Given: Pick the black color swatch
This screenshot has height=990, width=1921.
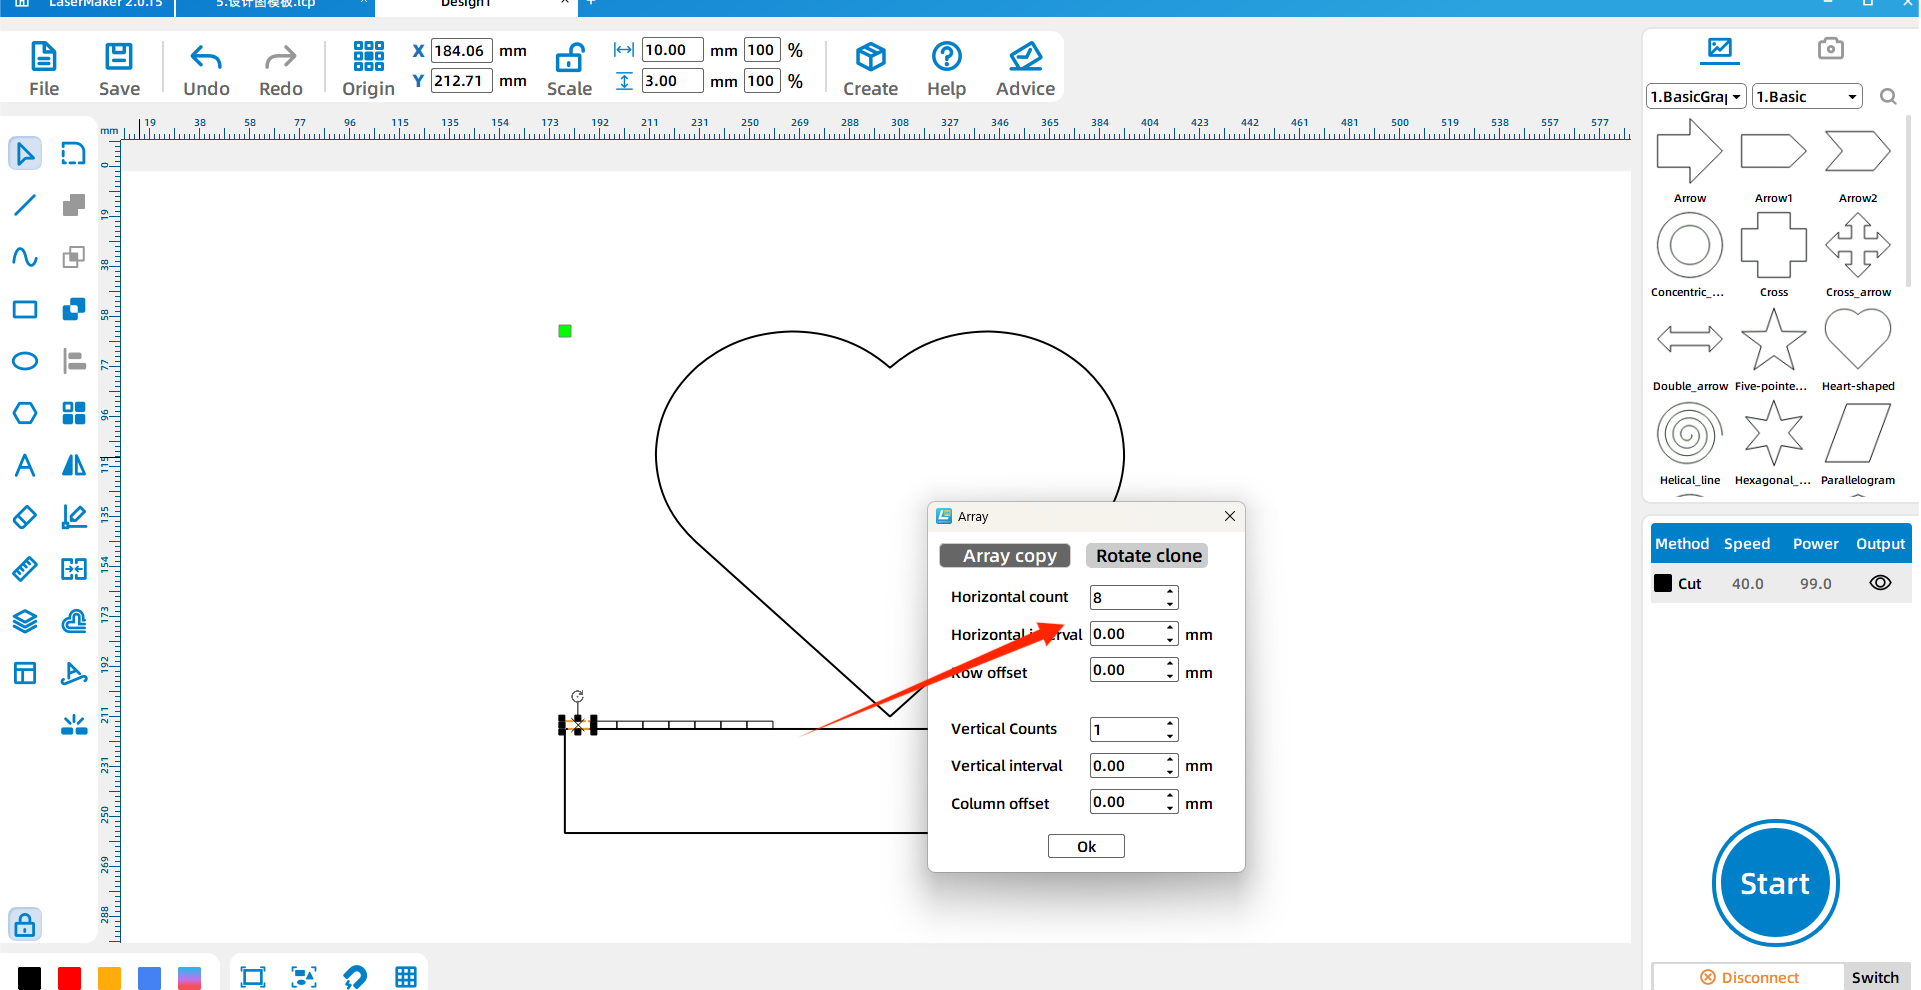Looking at the screenshot, I should pyautogui.click(x=30, y=978).
